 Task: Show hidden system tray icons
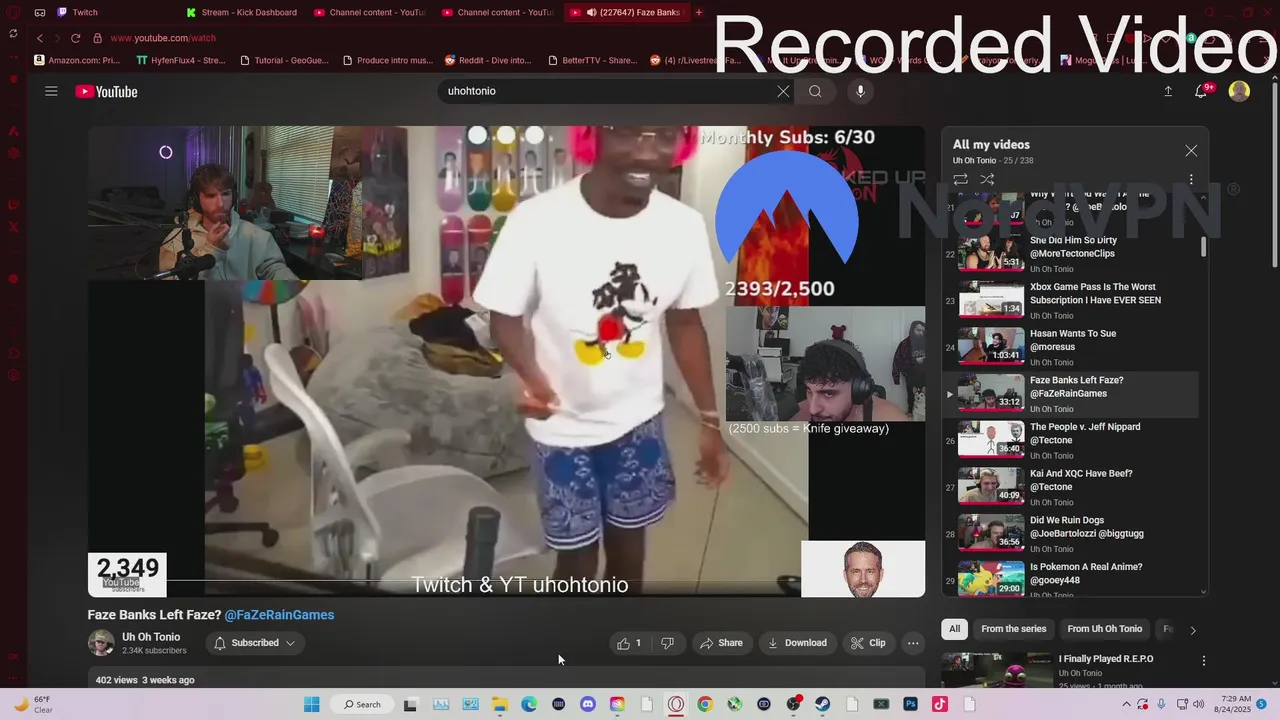1127,704
